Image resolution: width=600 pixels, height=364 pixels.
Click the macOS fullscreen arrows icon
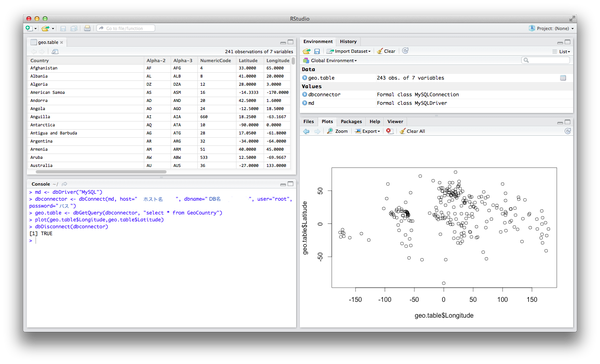pos(572,18)
